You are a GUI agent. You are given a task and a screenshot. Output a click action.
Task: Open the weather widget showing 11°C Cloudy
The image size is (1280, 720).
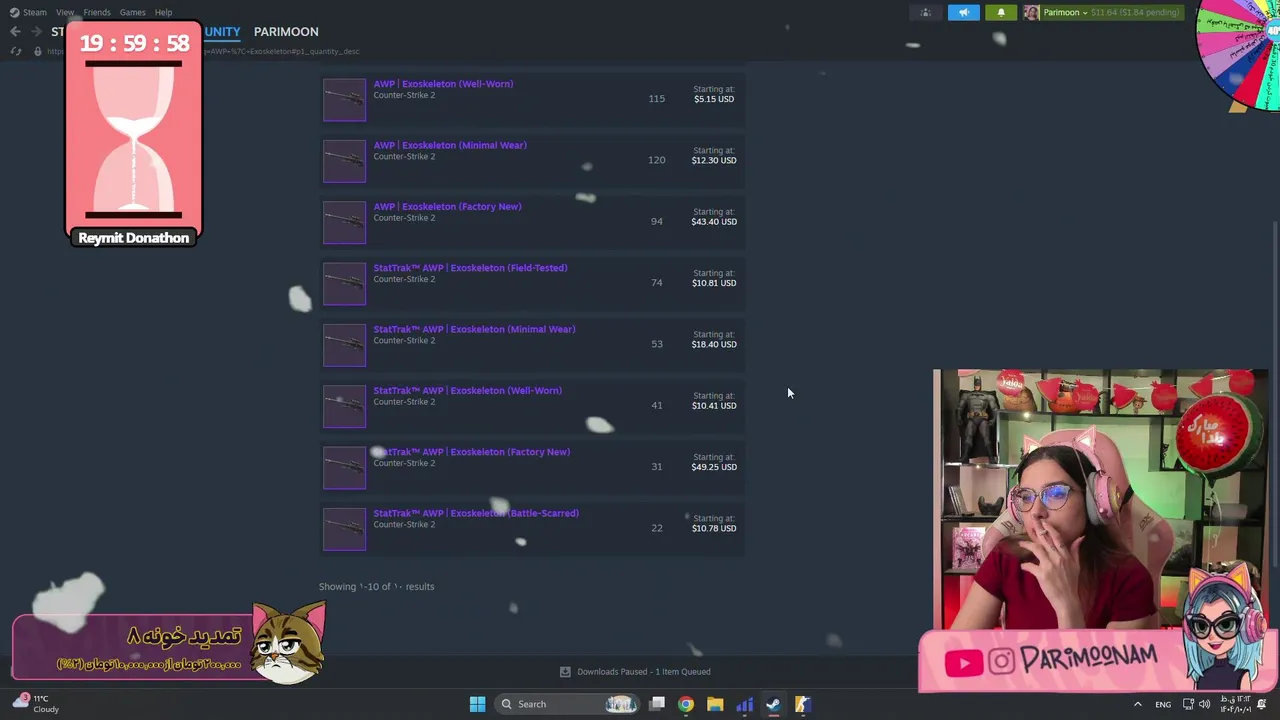click(36, 704)
